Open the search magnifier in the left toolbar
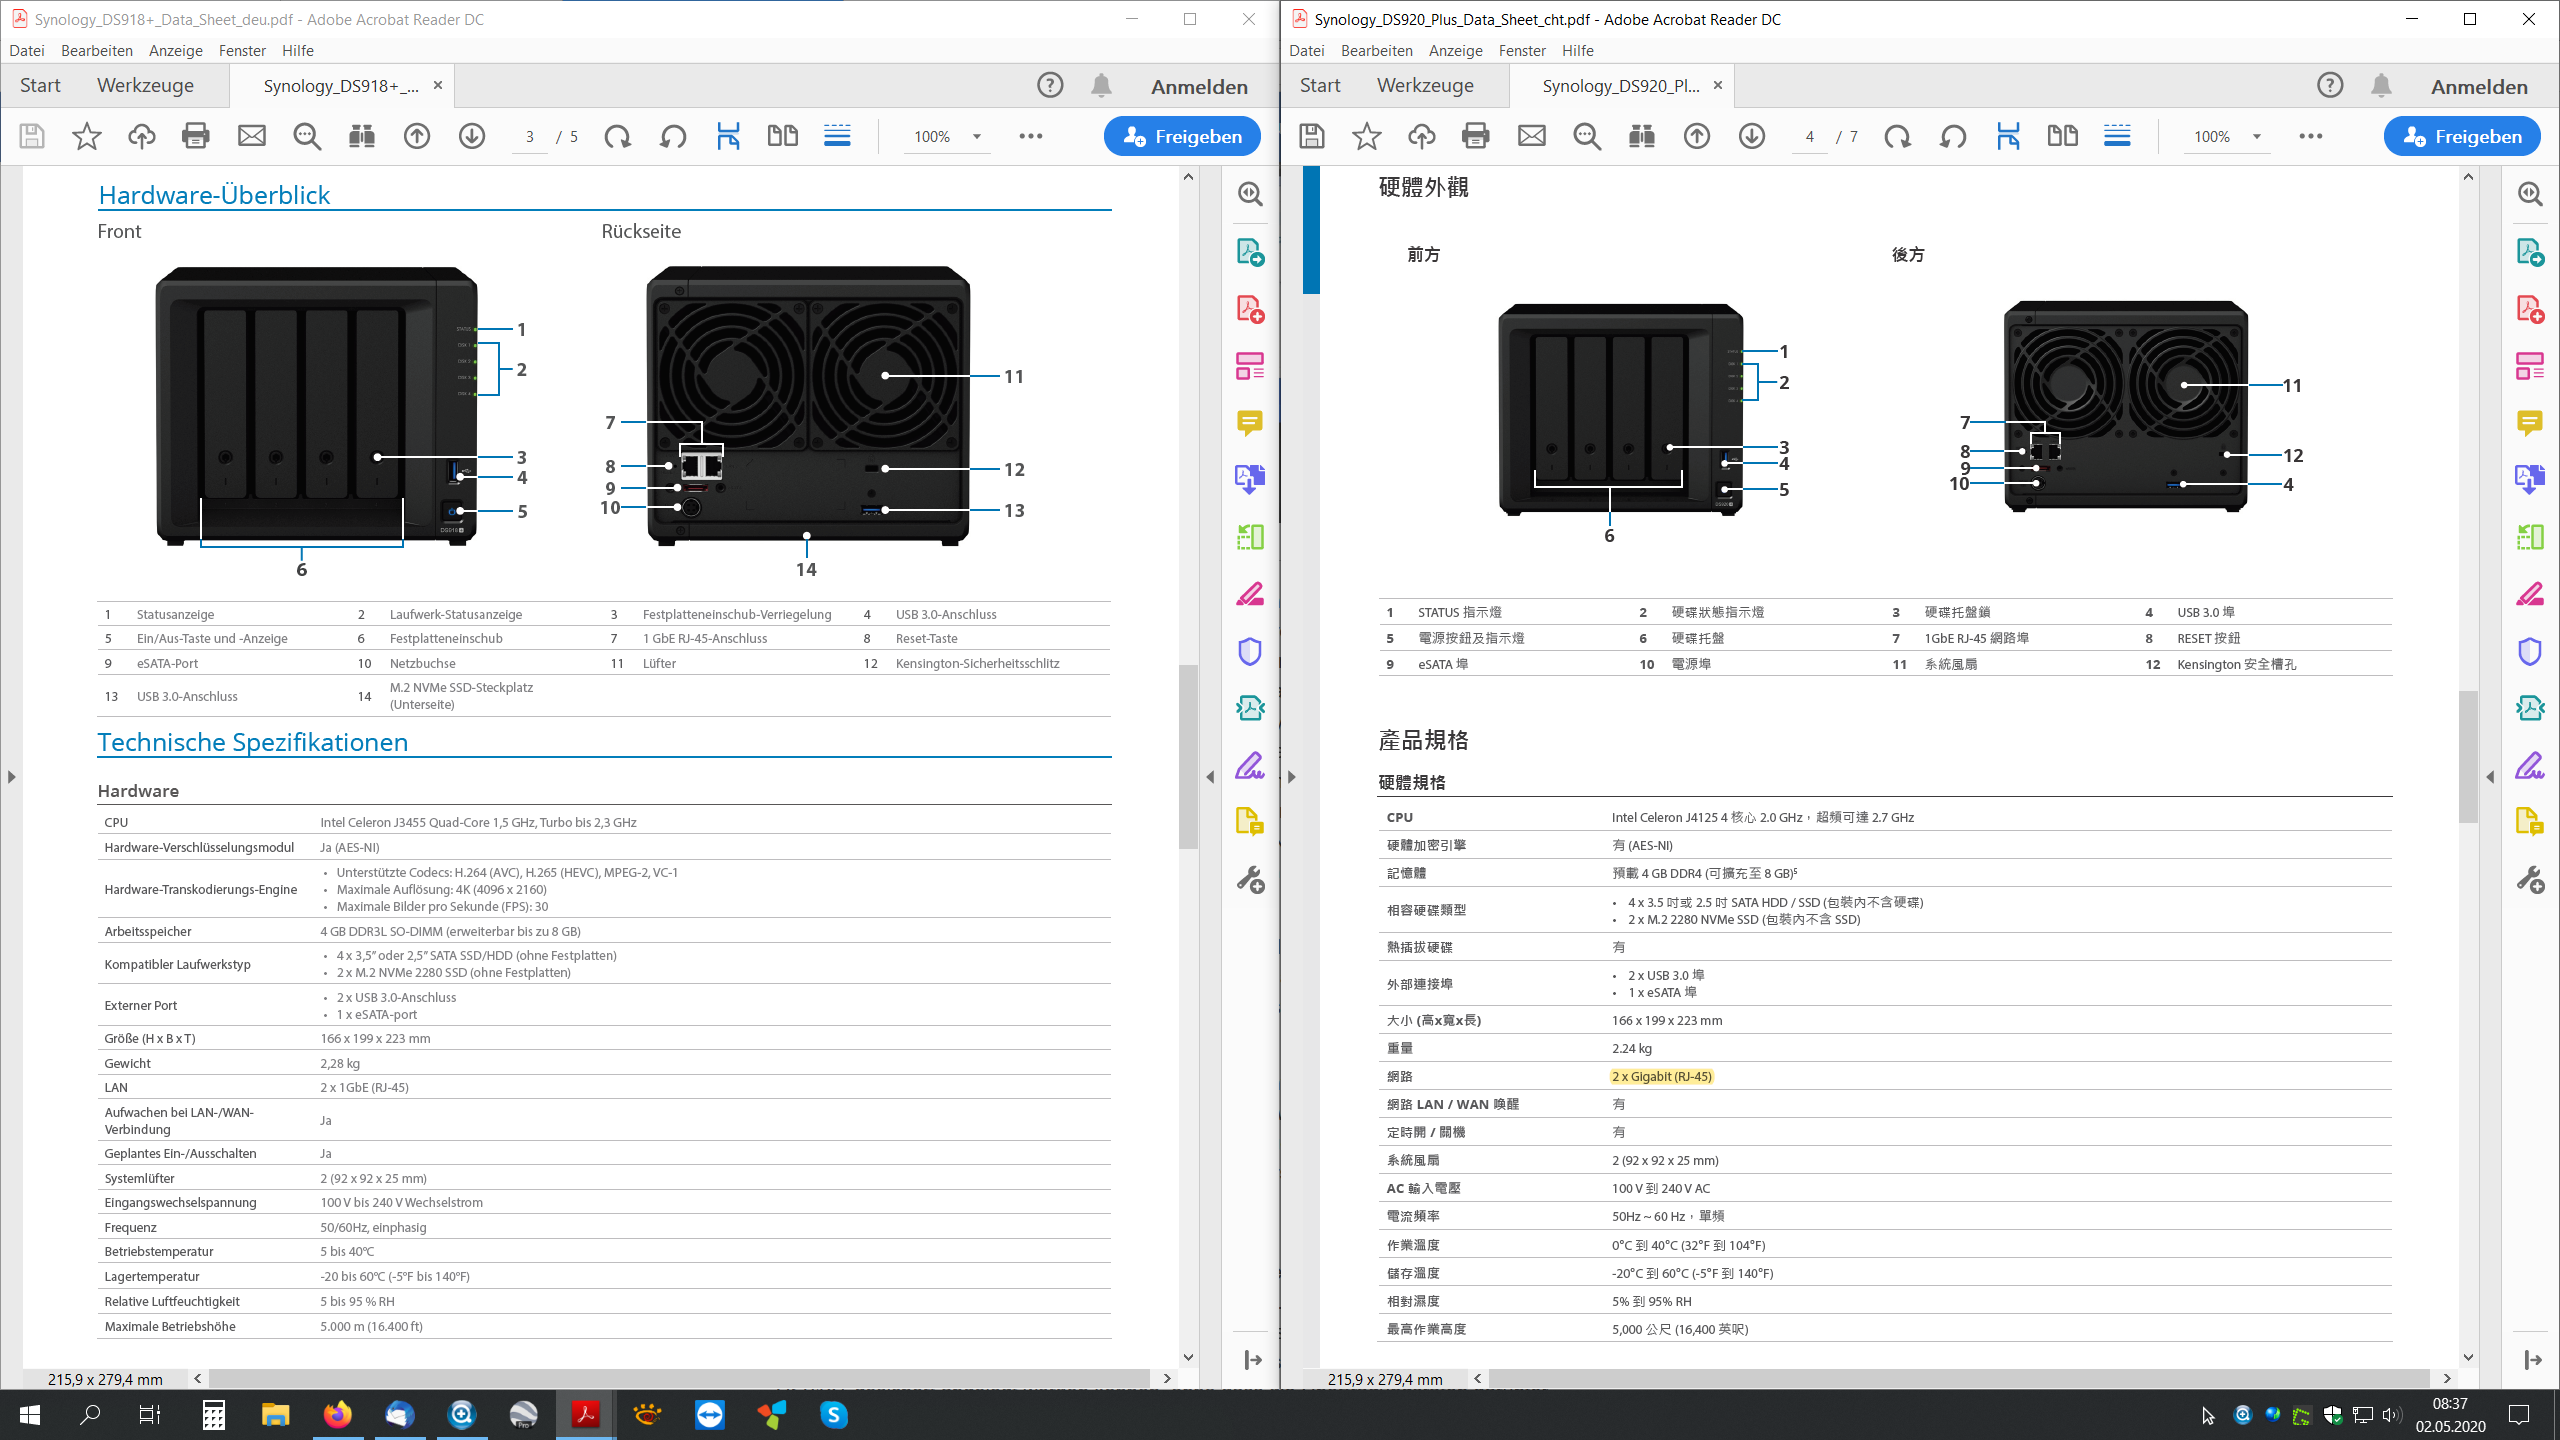2560x1440 pixels. click(307, 136)
